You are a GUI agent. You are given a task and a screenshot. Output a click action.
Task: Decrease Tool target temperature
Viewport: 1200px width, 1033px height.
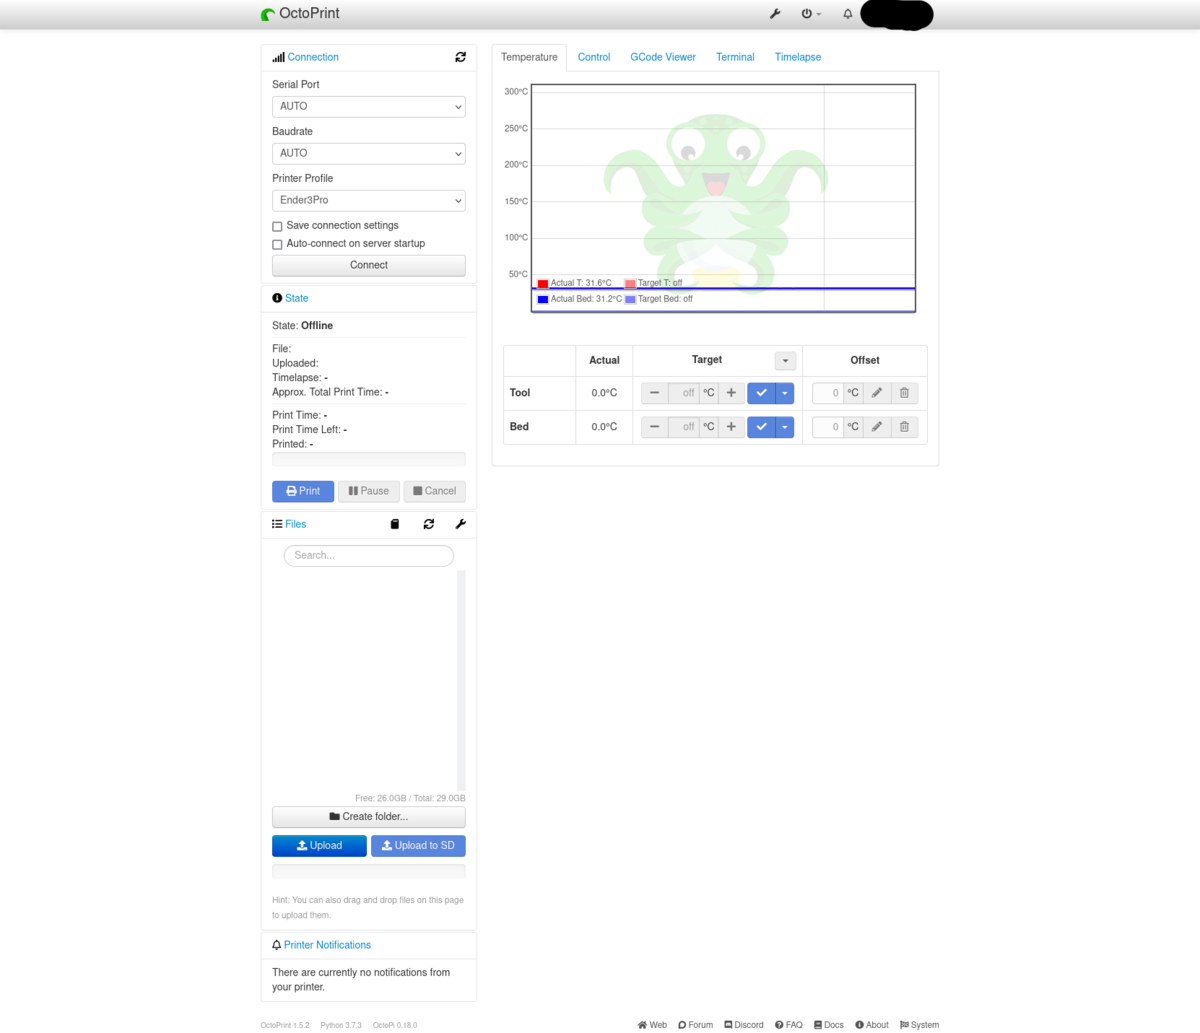click(654, 393)
